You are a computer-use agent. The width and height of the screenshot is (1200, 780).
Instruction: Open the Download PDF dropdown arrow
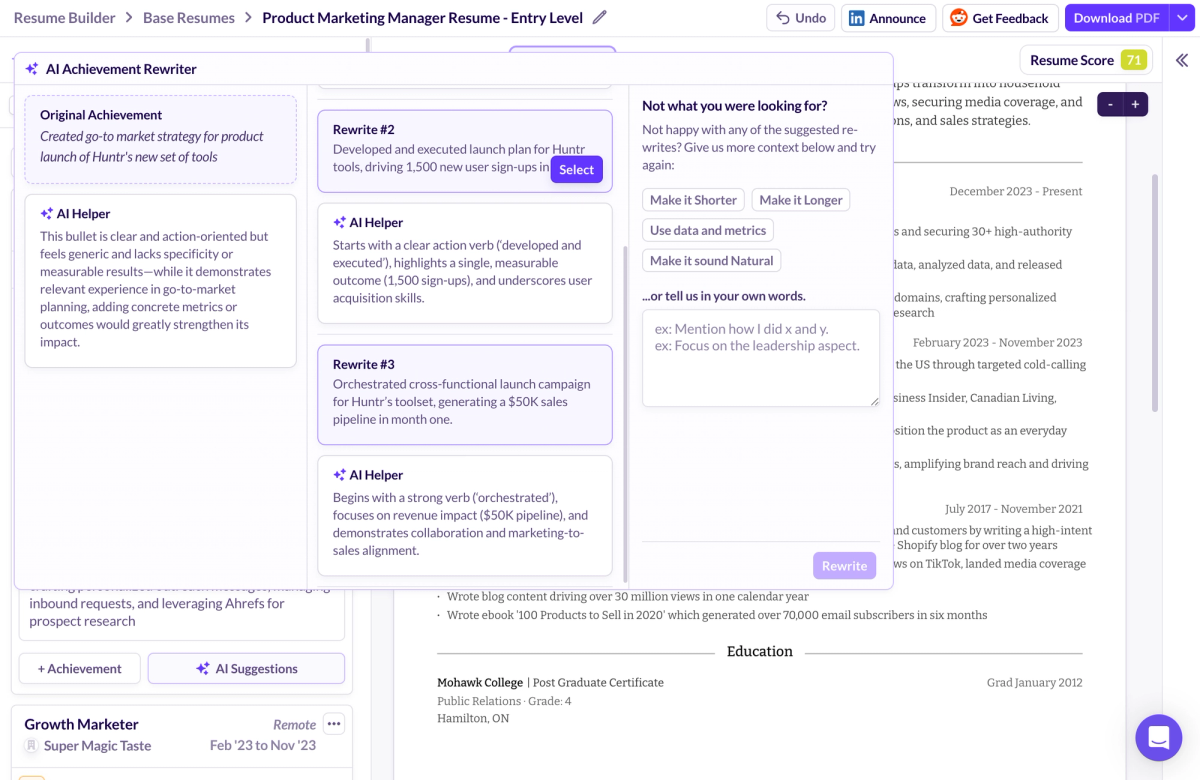pos(1181,18)
